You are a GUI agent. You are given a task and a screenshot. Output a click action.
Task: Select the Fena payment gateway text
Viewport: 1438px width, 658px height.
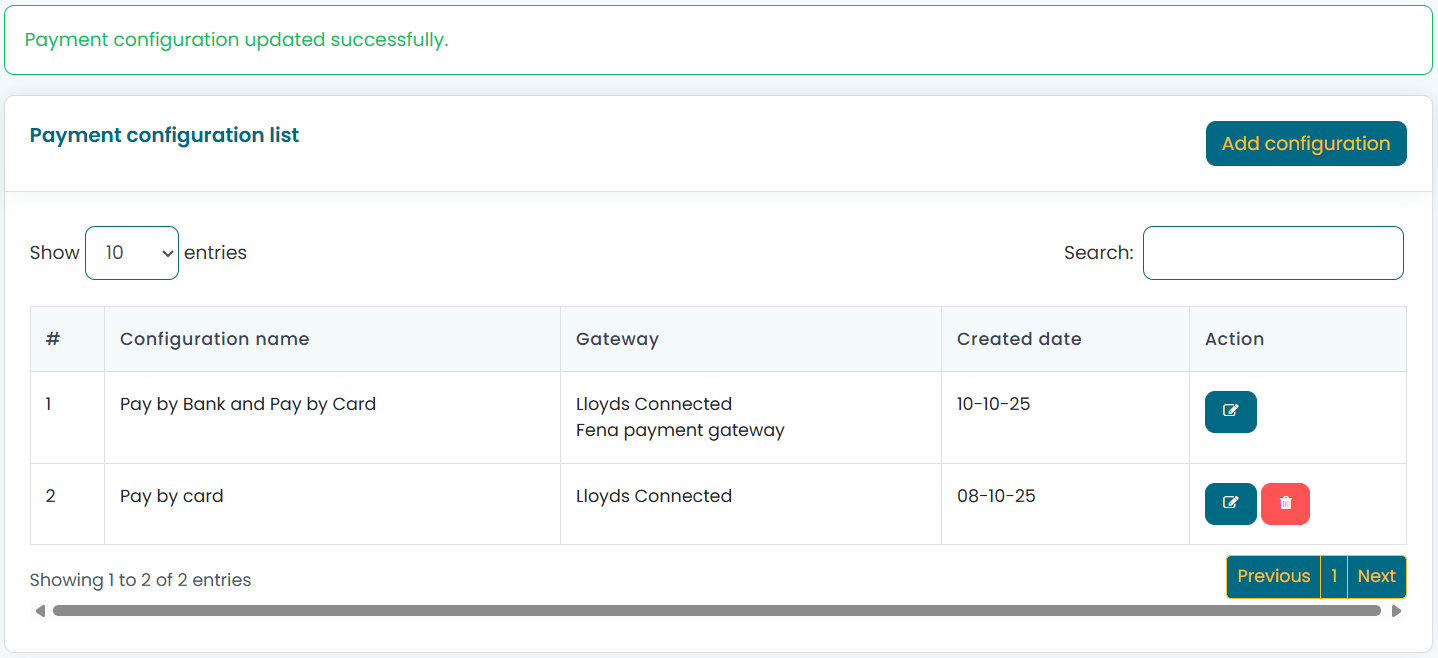pyautogui.click(x=680, y=431)
